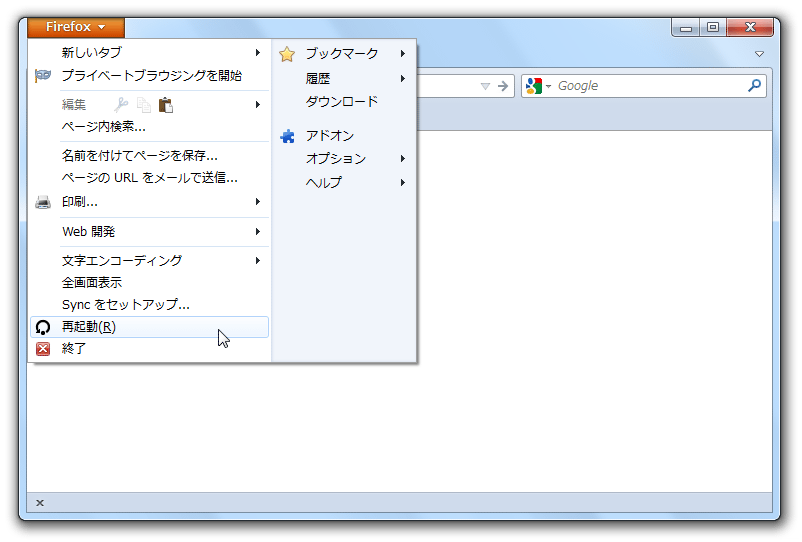802x542 pixels.
Task: Maximize the Firefox window
Action: pos(713,28)
